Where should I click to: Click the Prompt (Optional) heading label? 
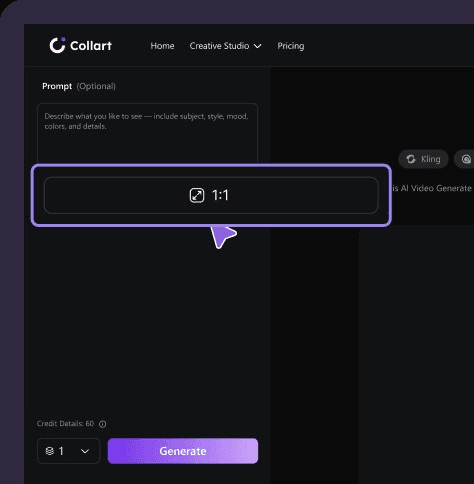79,86
